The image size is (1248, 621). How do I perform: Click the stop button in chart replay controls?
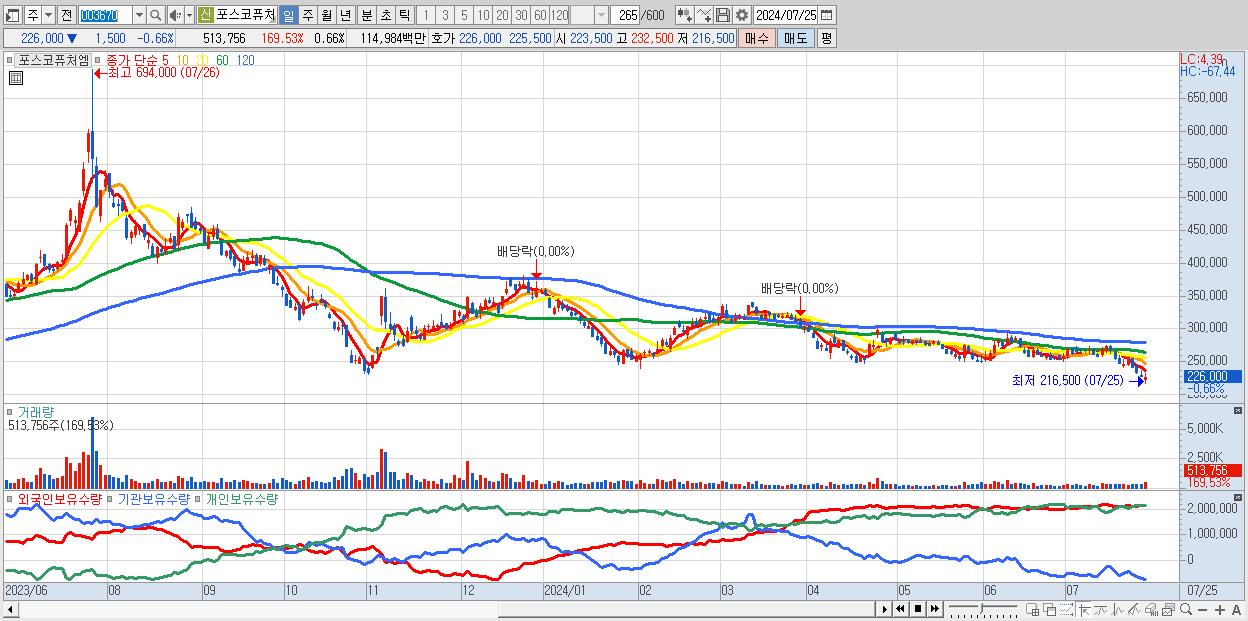918,609
